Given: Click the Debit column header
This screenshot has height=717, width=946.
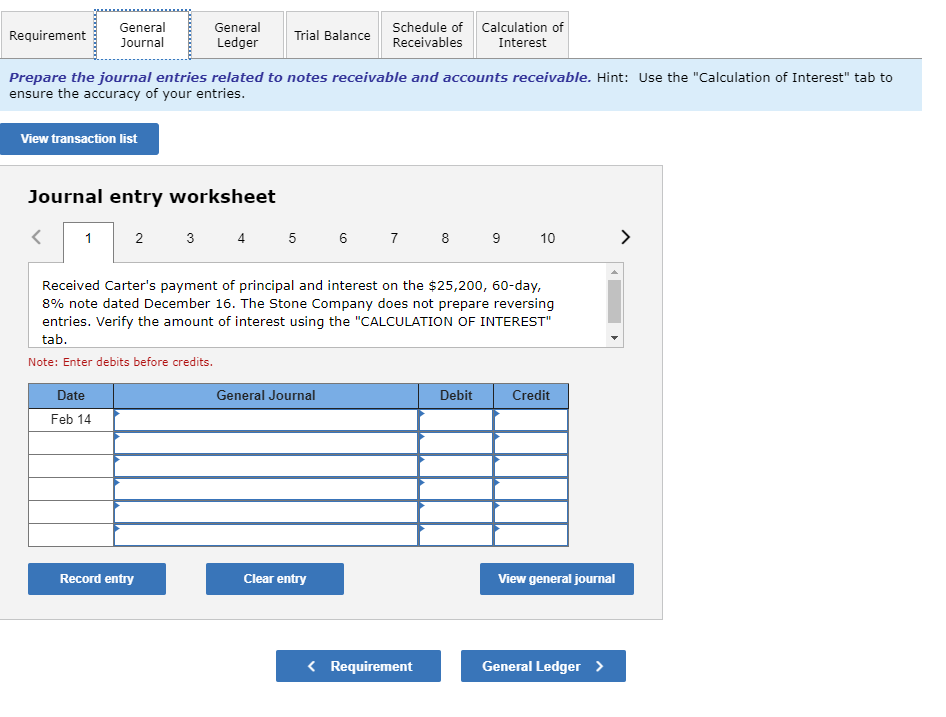Looking at the screenshot, I should [456, 395].
